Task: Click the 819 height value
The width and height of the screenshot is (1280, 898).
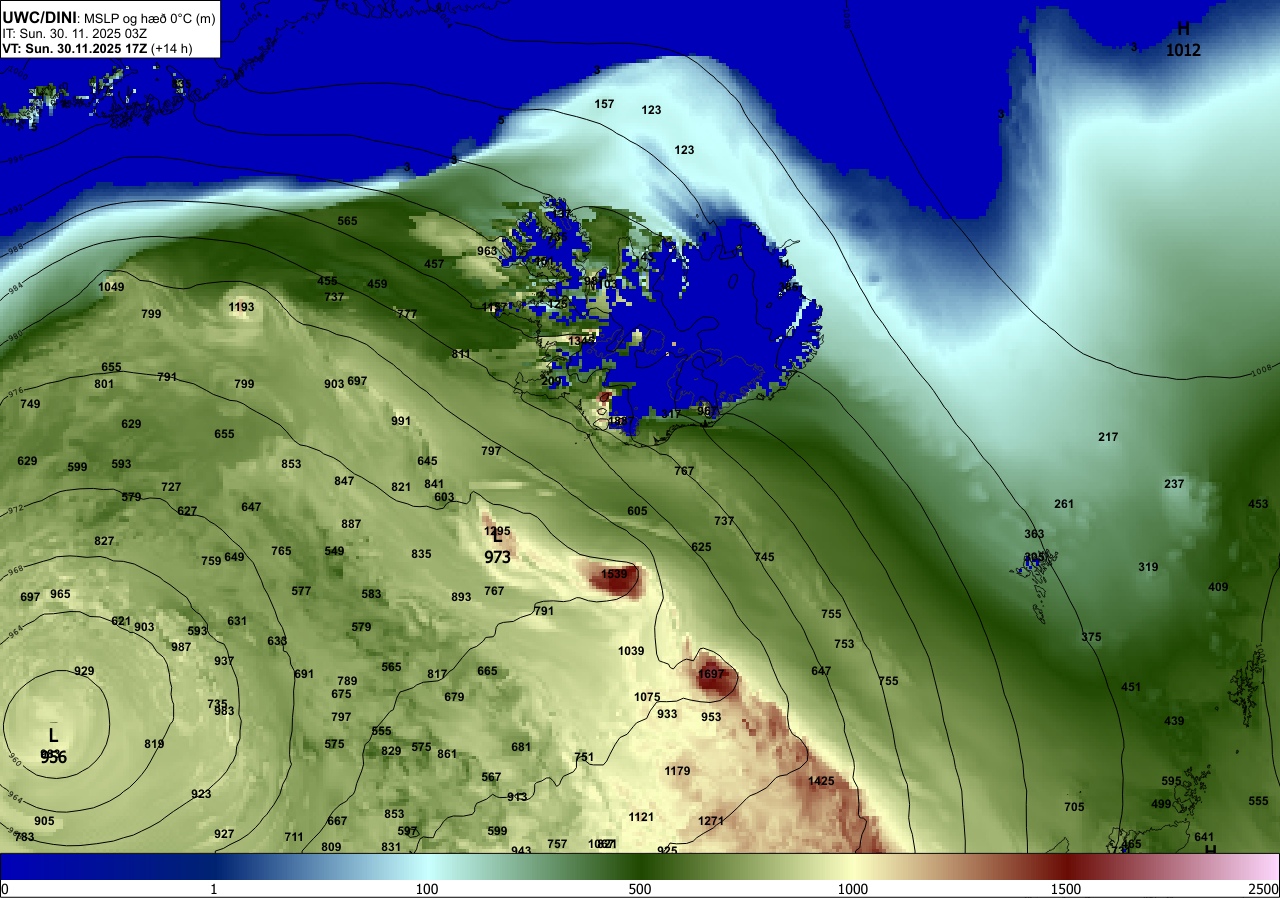Action: coord(154,744)
